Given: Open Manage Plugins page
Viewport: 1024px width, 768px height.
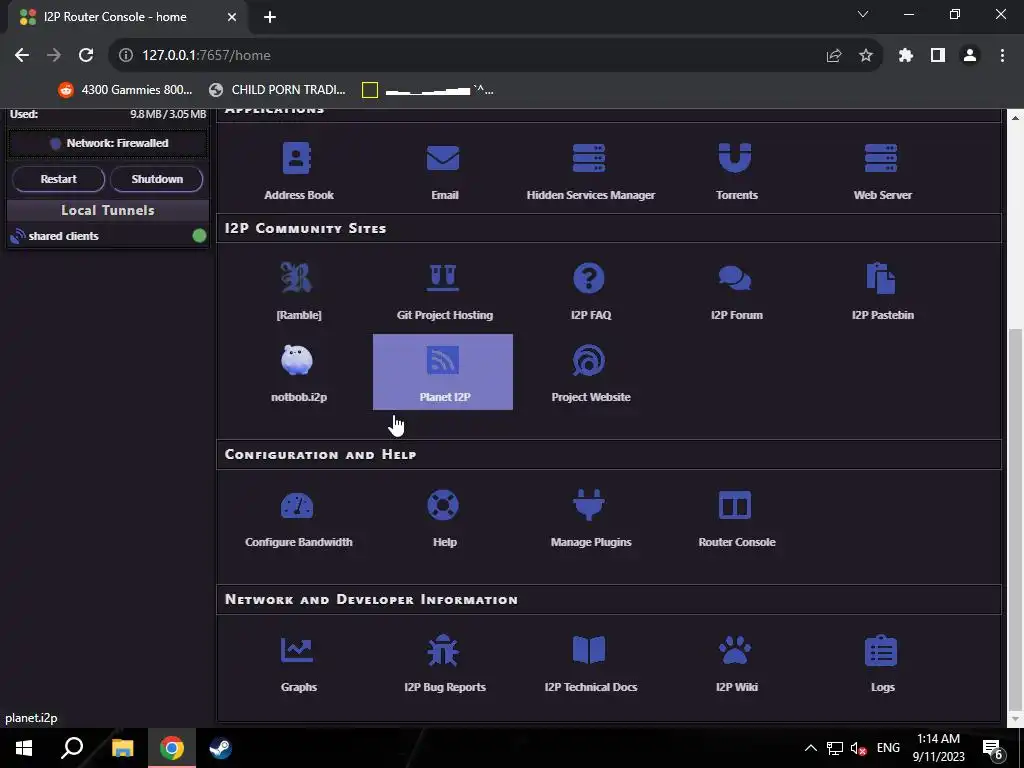Looking at the screenshot, I should pyautogui.click(x=590, y=519).
